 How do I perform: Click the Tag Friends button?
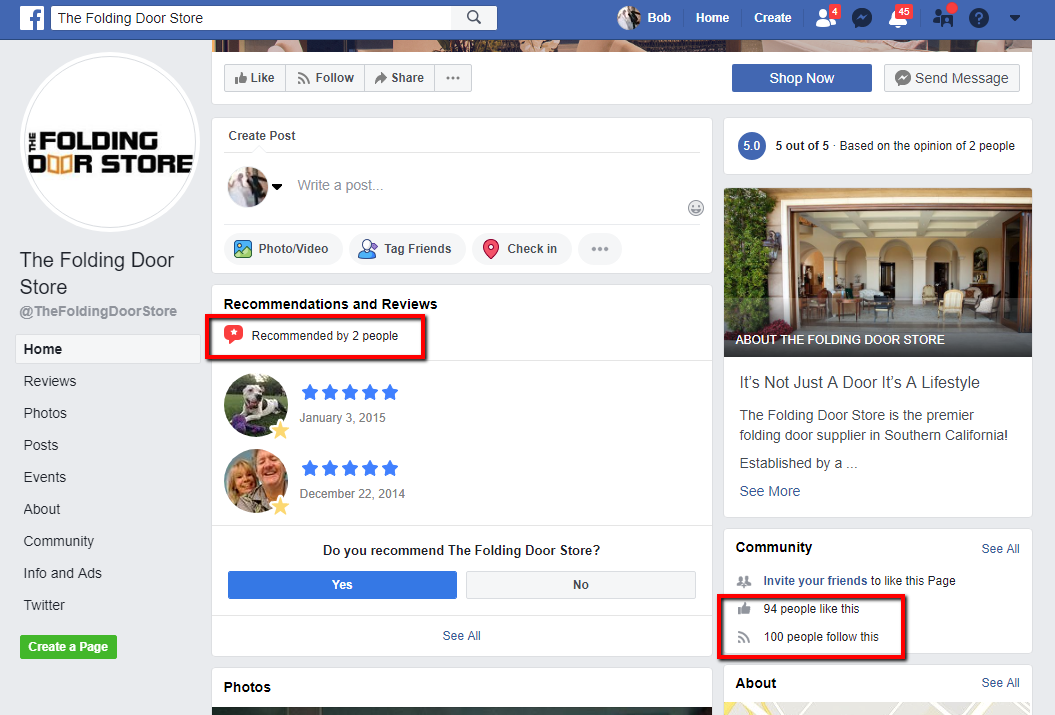406,249
